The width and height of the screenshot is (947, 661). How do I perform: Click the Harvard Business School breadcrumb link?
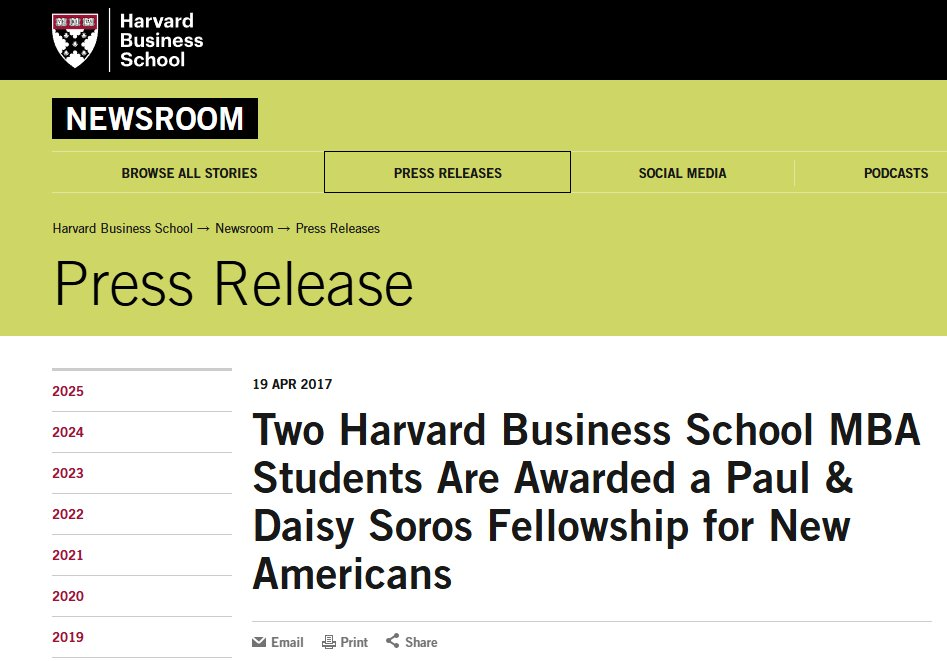[122, 228]
